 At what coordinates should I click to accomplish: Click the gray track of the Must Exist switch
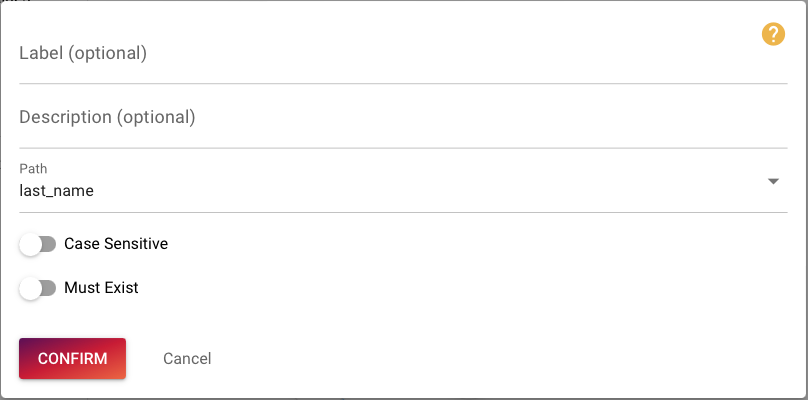click(x=49, y=289)
